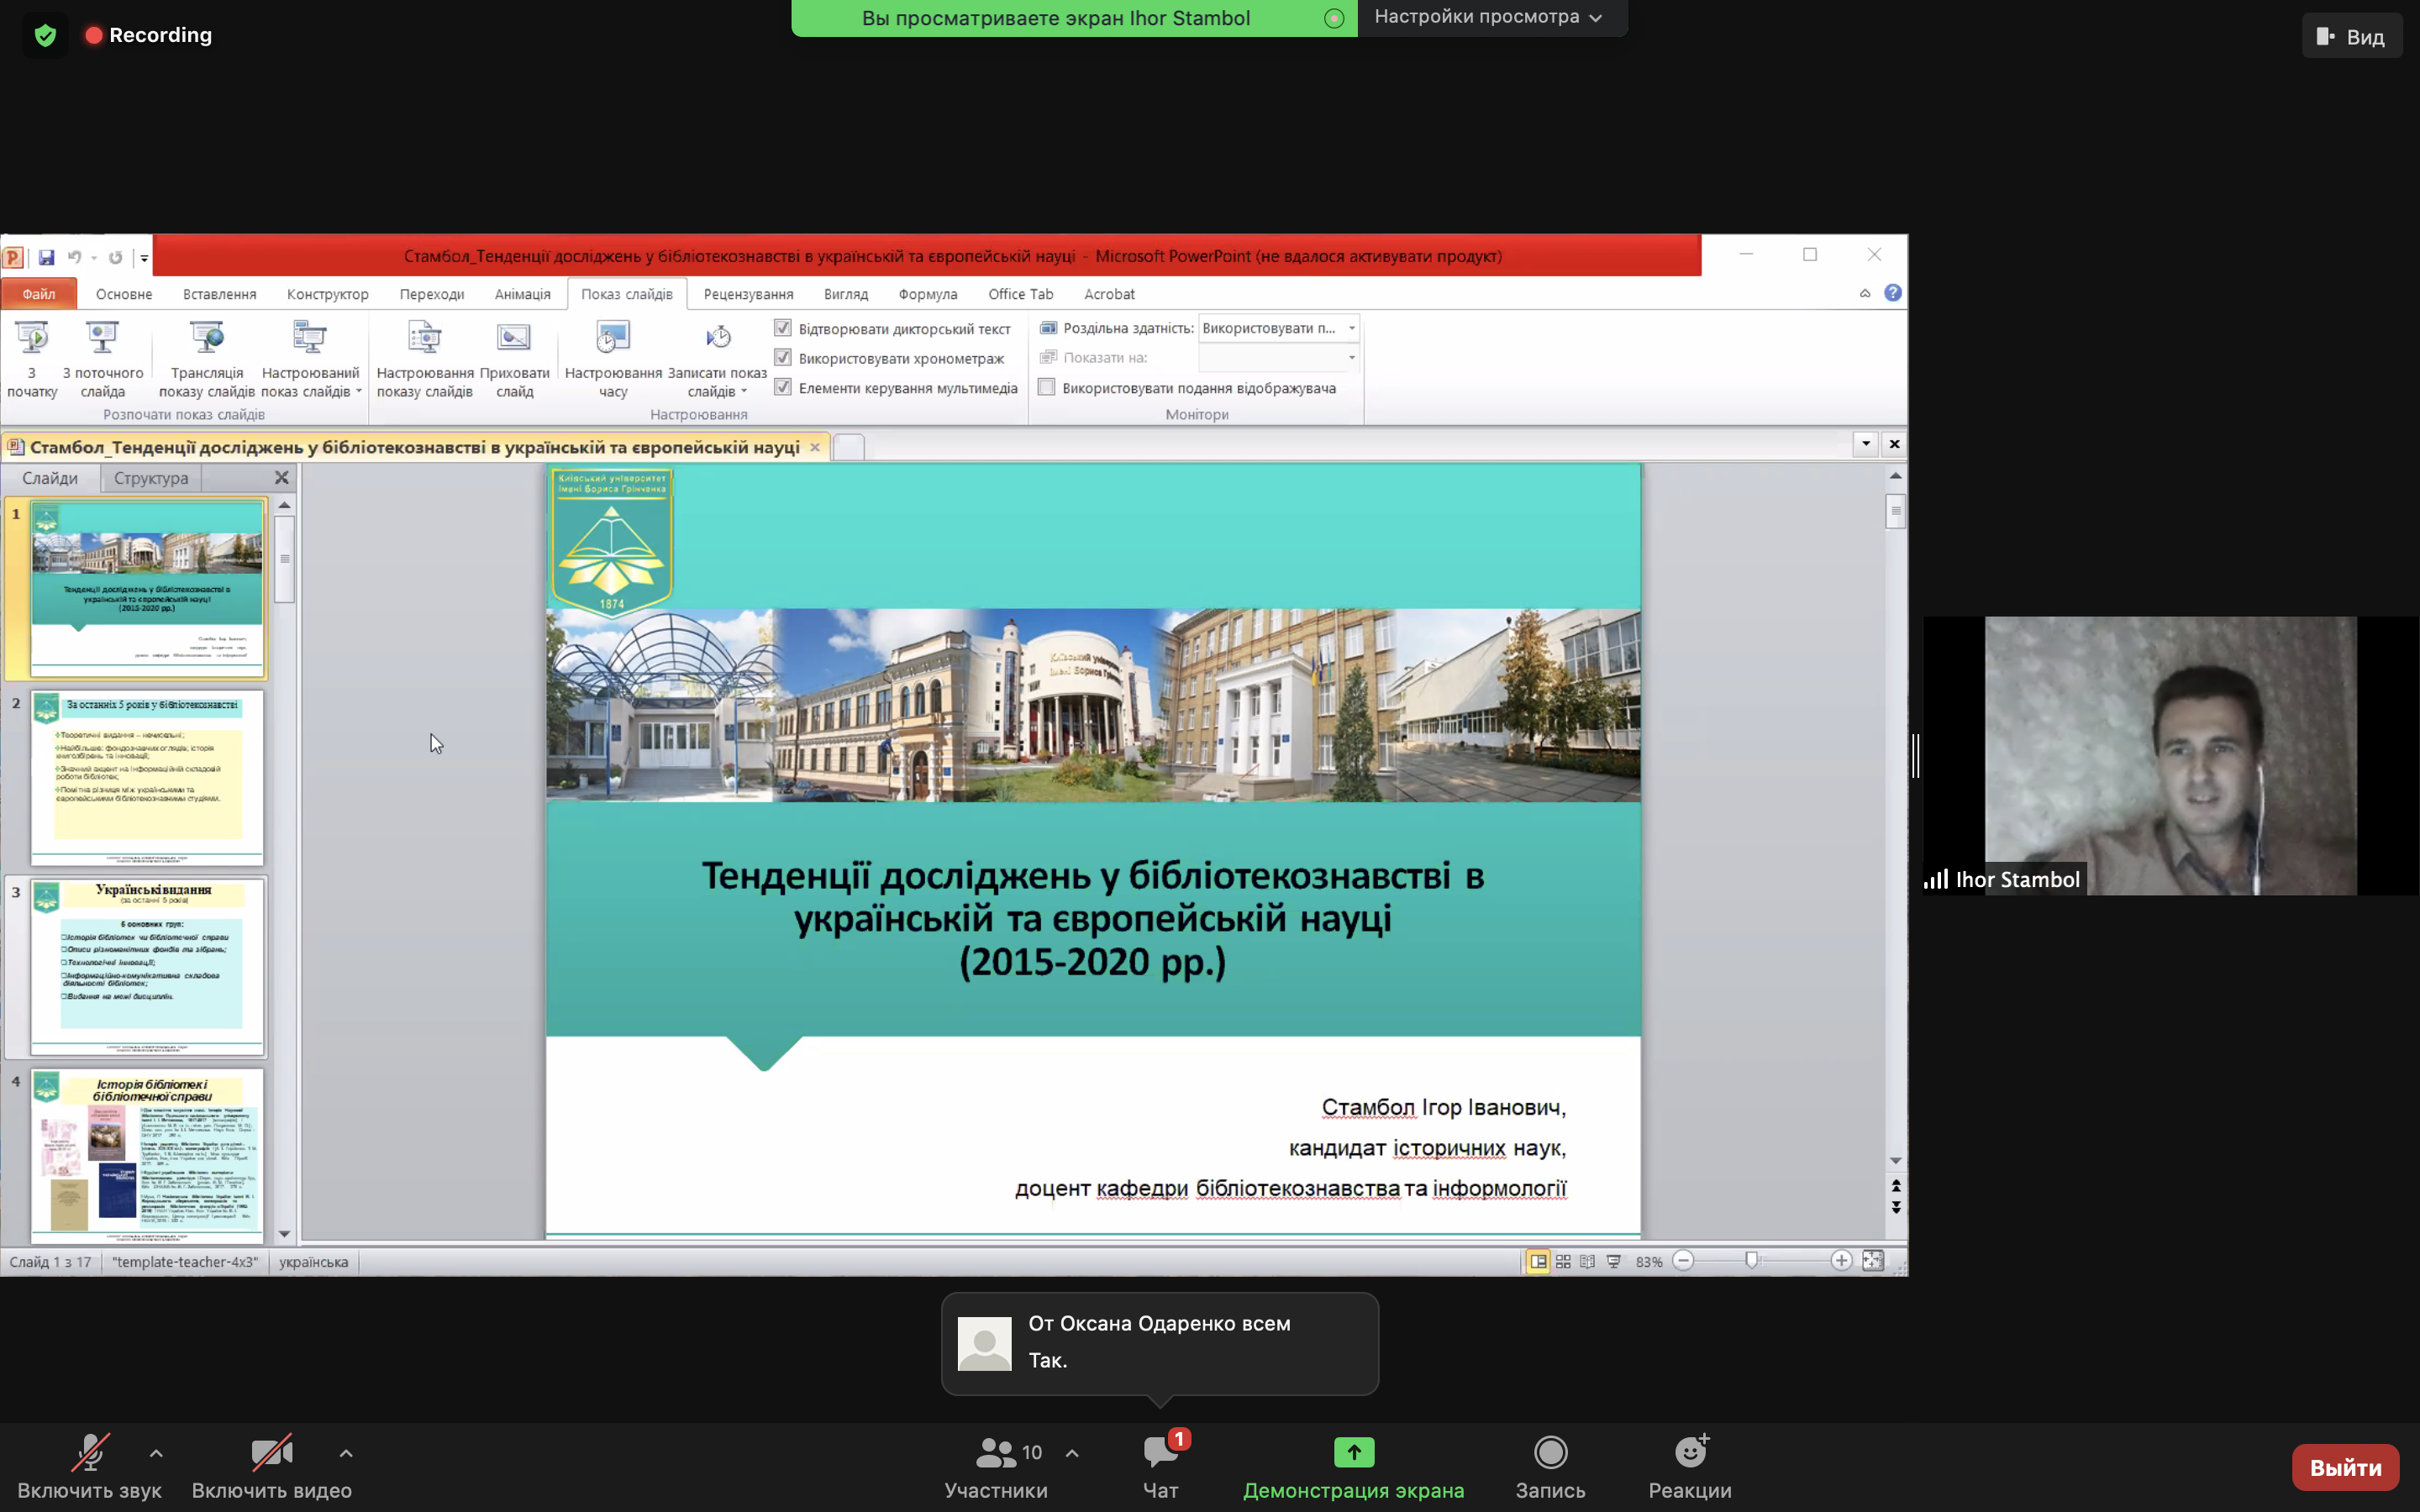Click the red Выйти button
Viewport: 2420px width, 1512px height.
(2344, 1467)
